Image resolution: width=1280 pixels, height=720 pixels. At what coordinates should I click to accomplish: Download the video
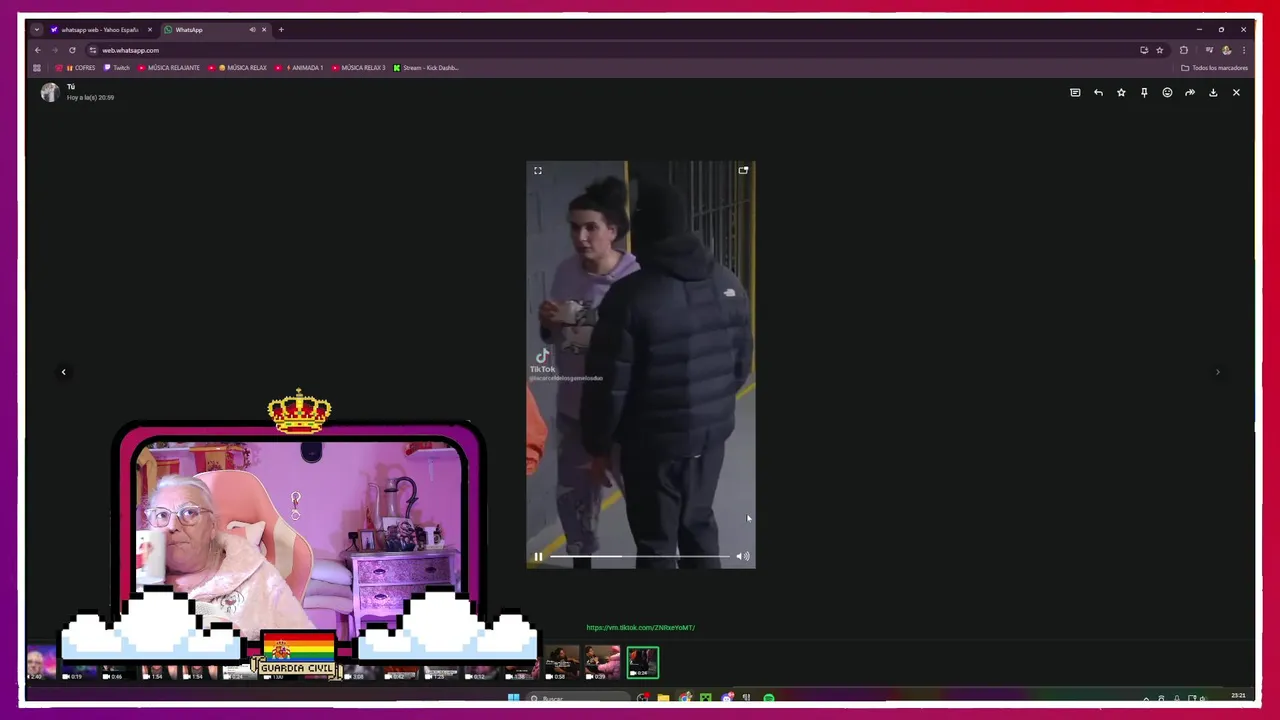(1213, 93)
